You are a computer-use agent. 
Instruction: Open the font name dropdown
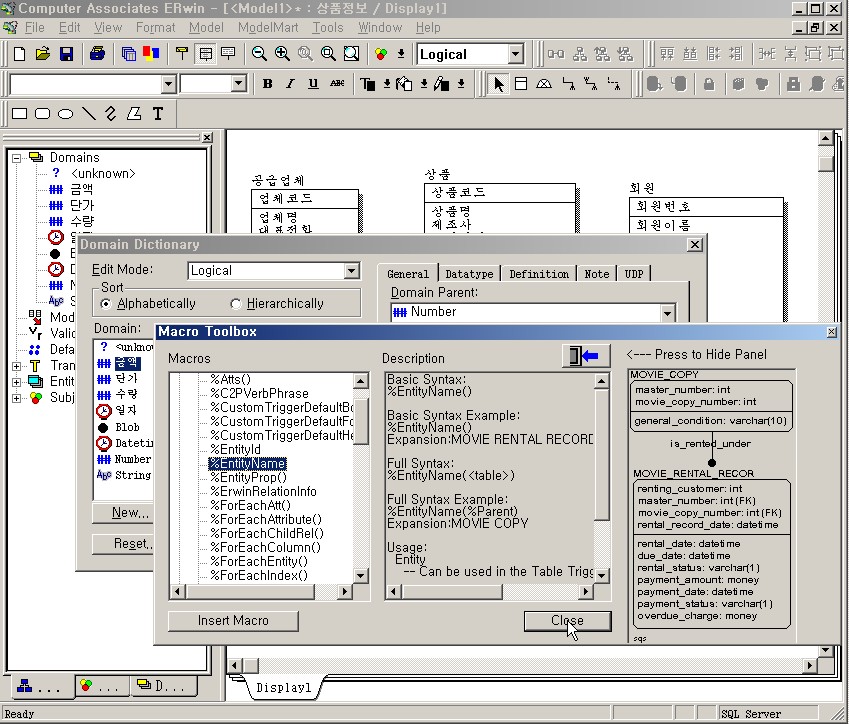(168, 84)
